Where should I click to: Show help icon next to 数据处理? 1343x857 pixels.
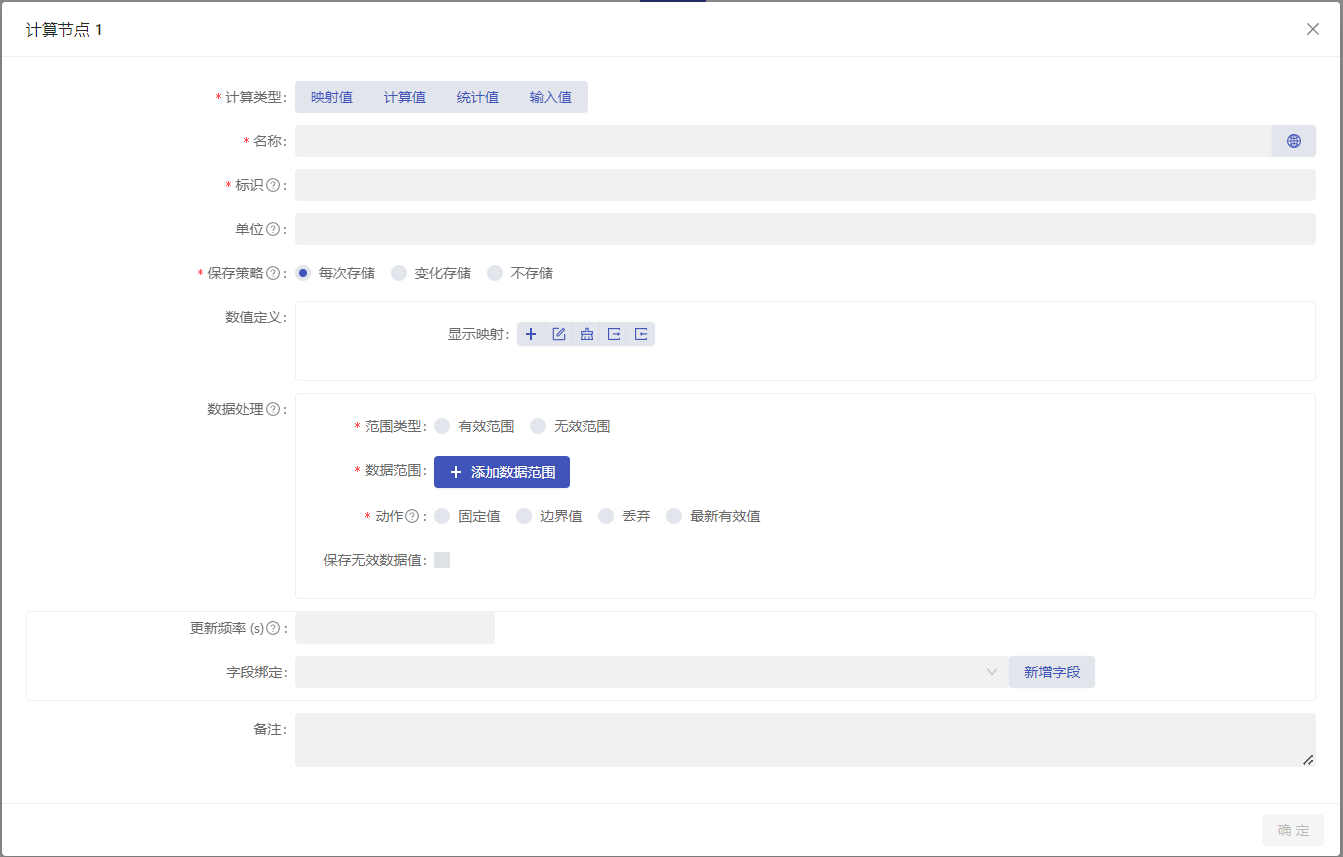(x=273, y=409)
